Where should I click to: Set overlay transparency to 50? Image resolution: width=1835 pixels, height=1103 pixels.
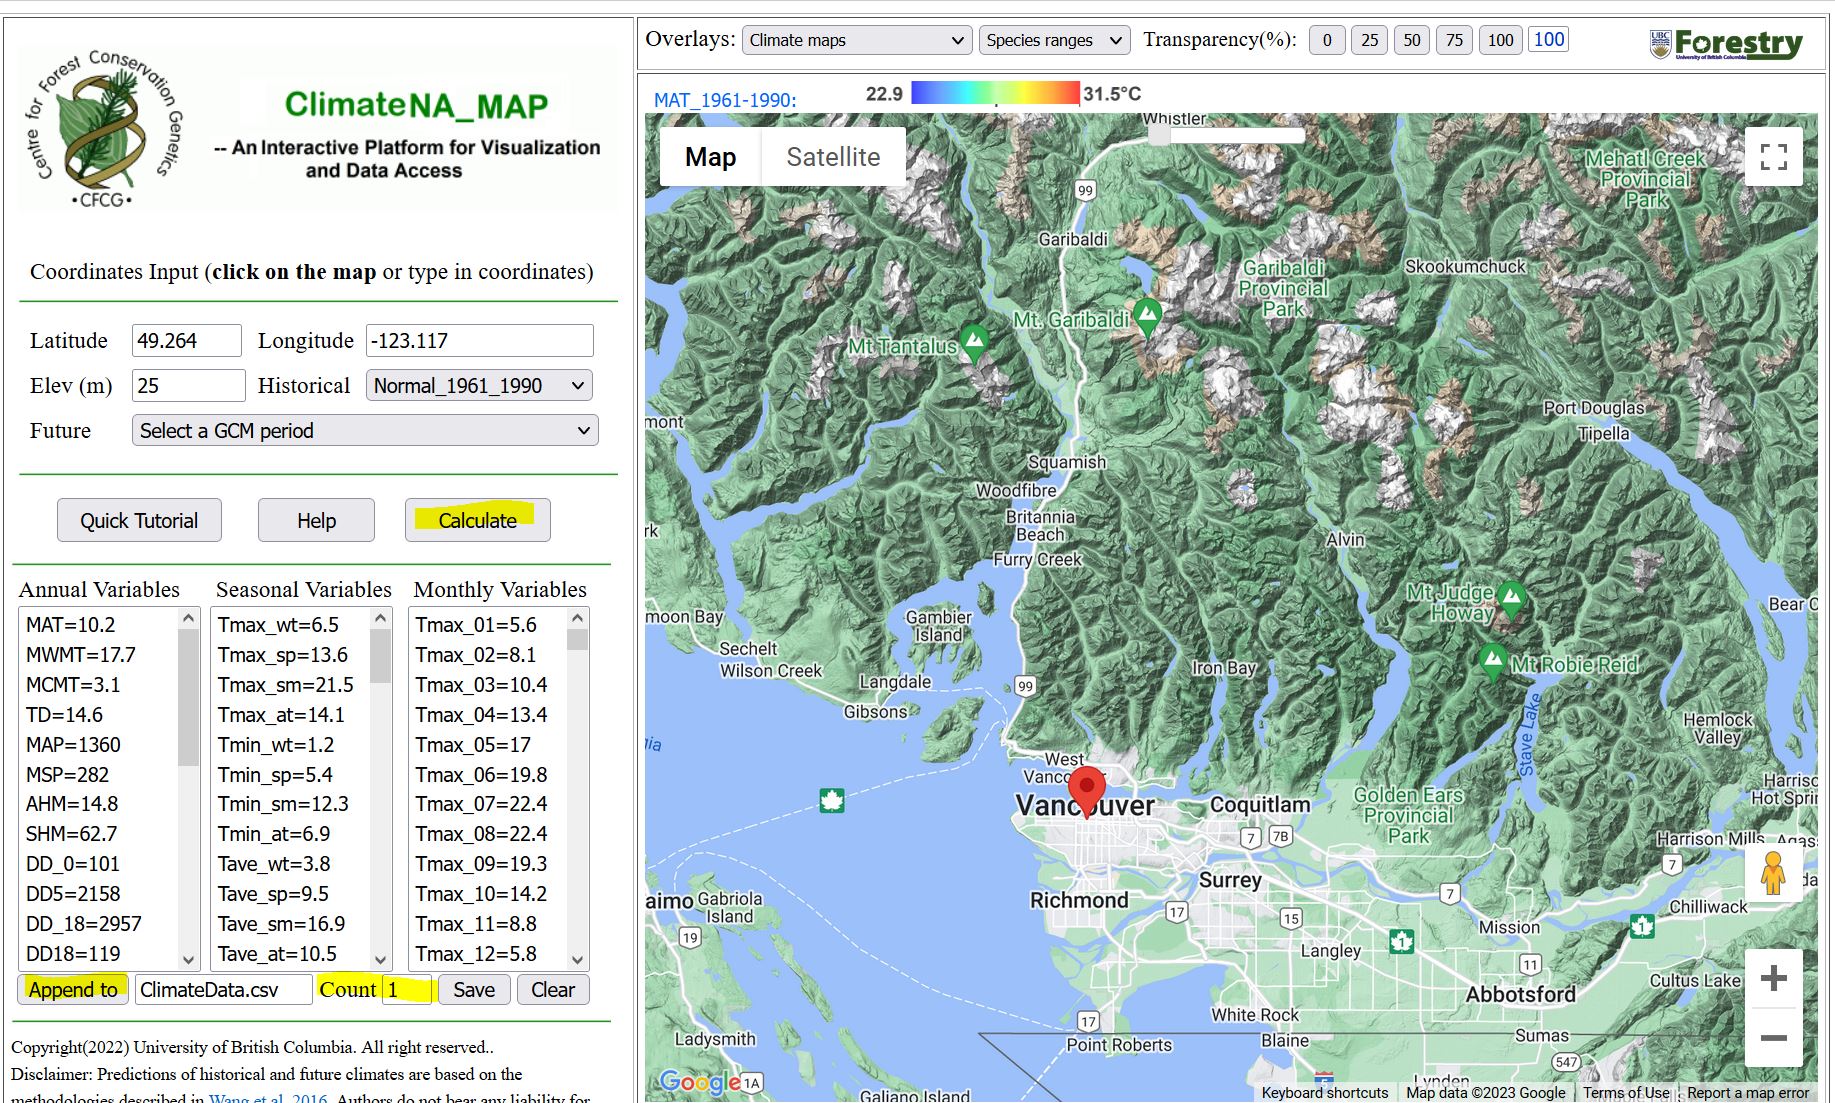coord(1412,40)
